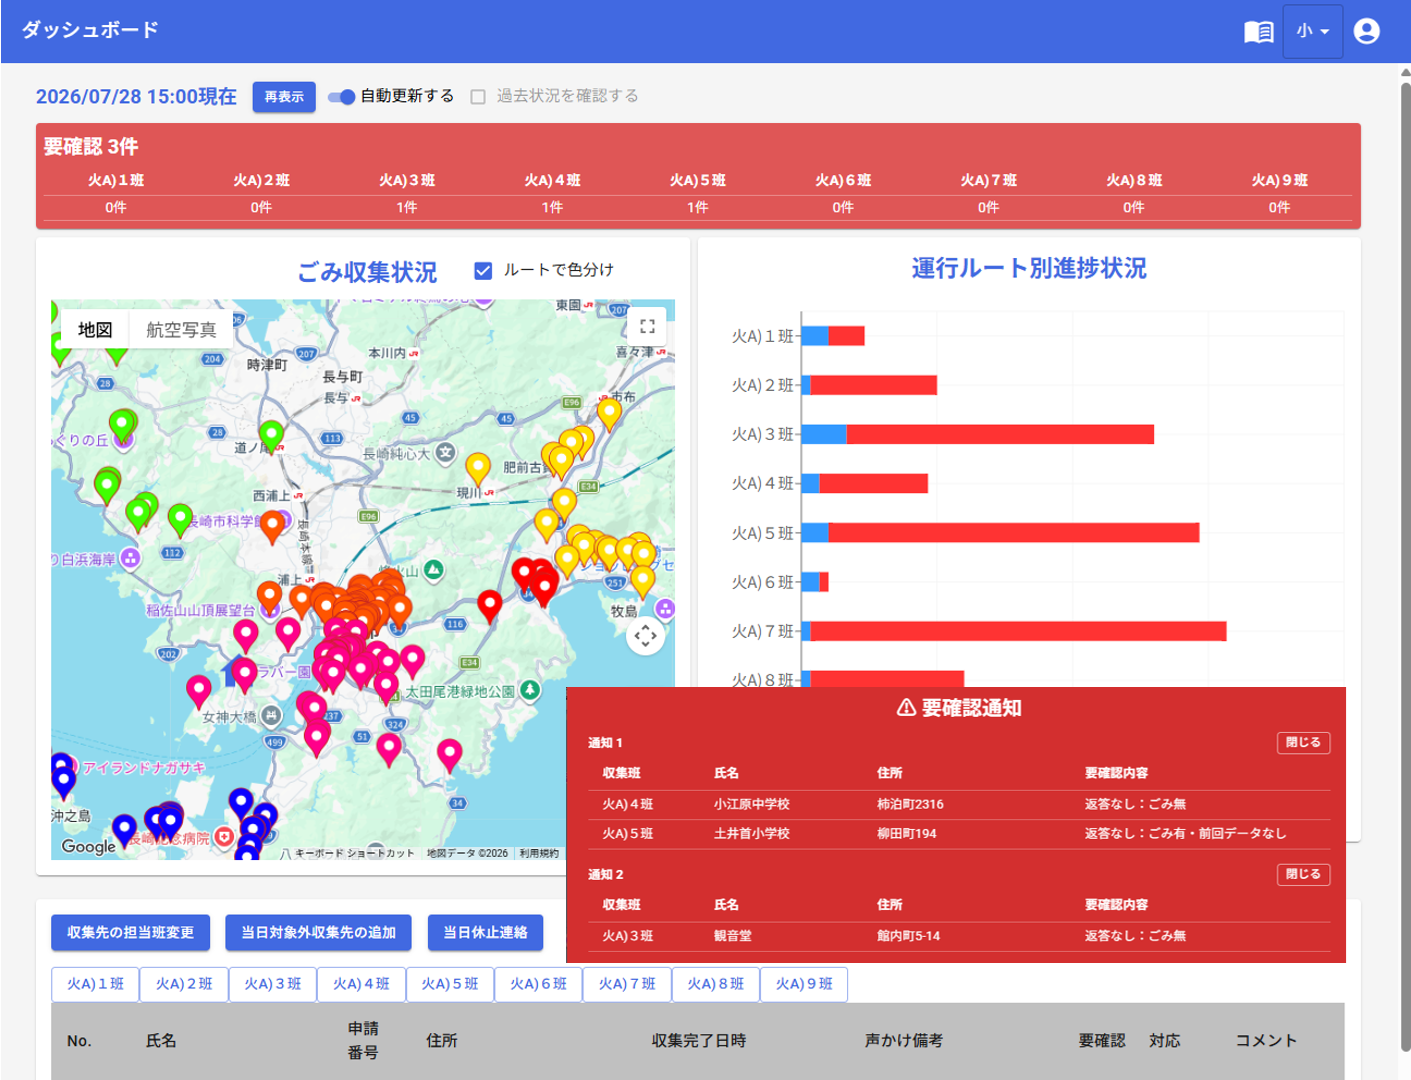Click the 火A)５班 red progress bar
Image resolution: width=1411 pixels, height=1080 pixels.
(1014, 532)
